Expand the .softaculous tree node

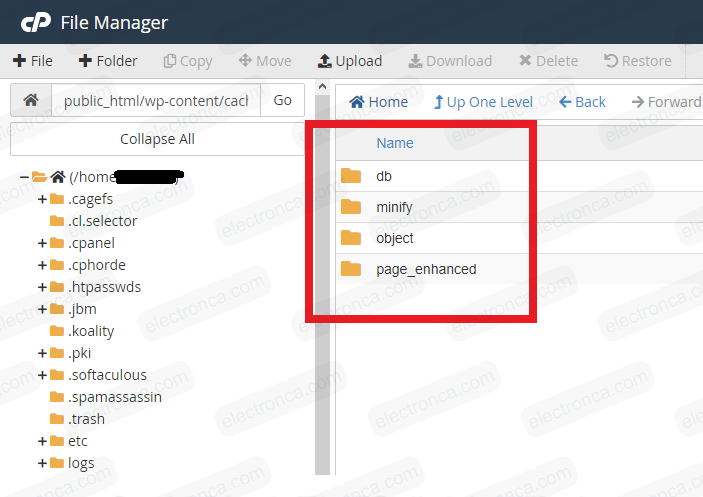[x=42, y=375]
